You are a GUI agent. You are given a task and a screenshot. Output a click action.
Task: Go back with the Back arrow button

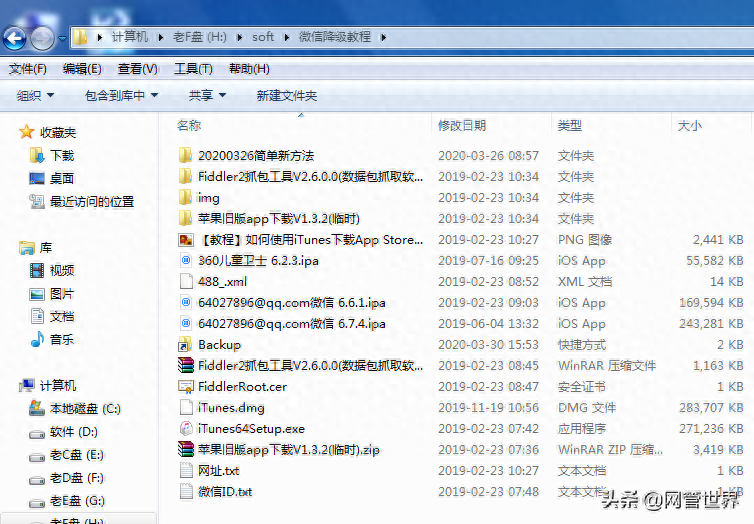point(14,38)
